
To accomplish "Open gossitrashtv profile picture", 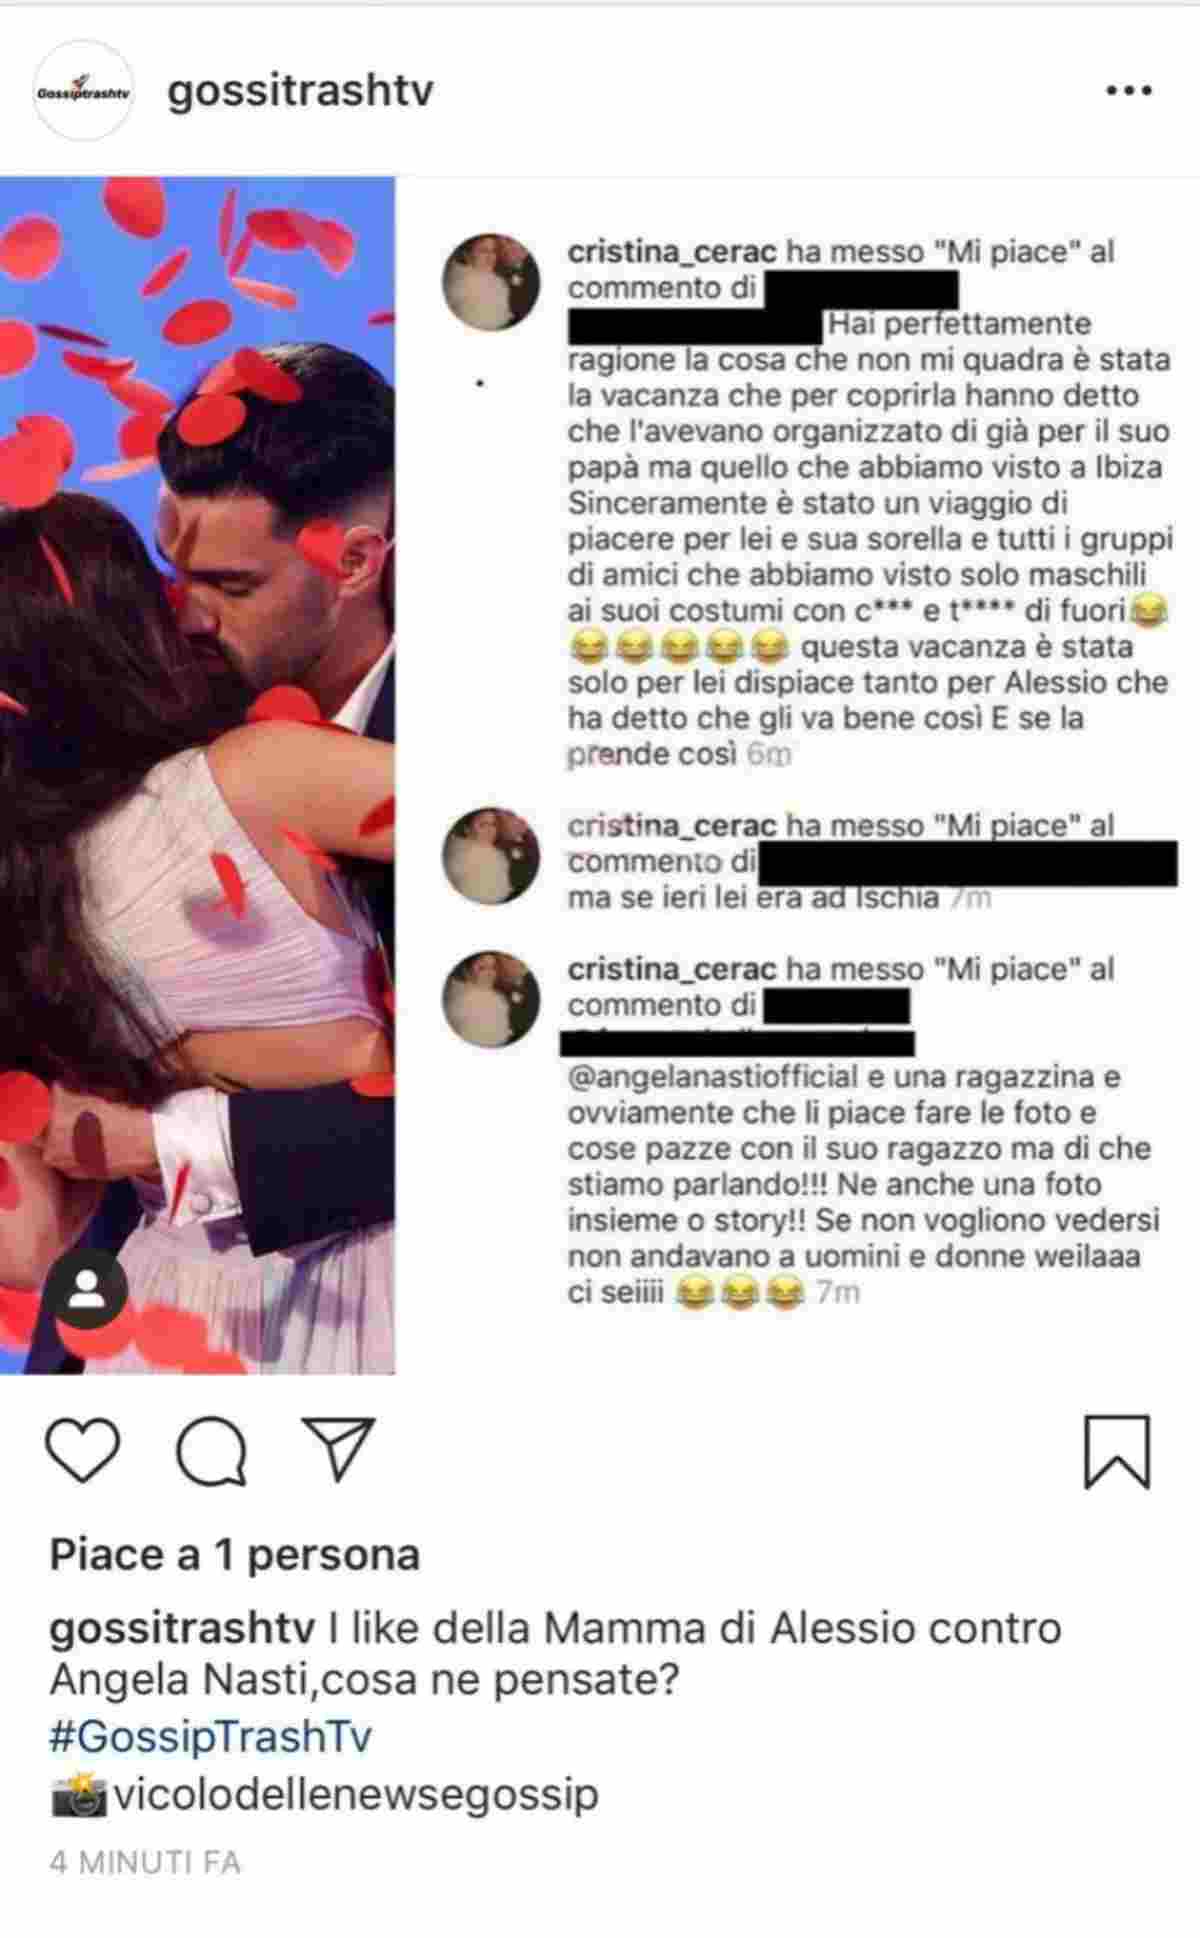I will click(x=84, y=91).
